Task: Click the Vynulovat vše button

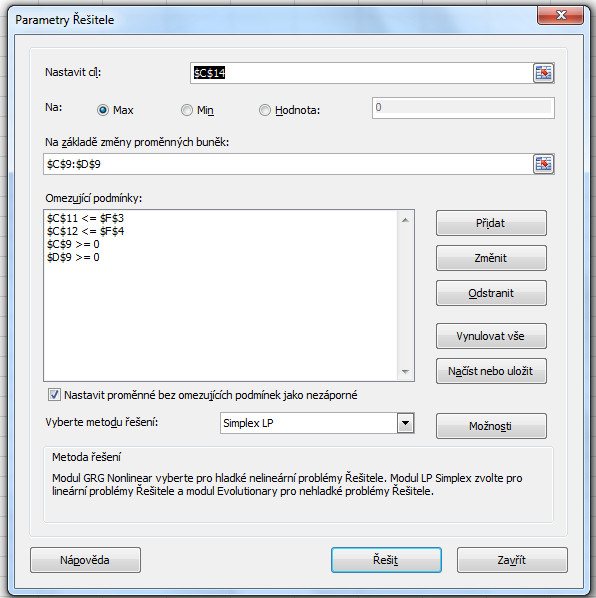Action: [x=491, y=336]
